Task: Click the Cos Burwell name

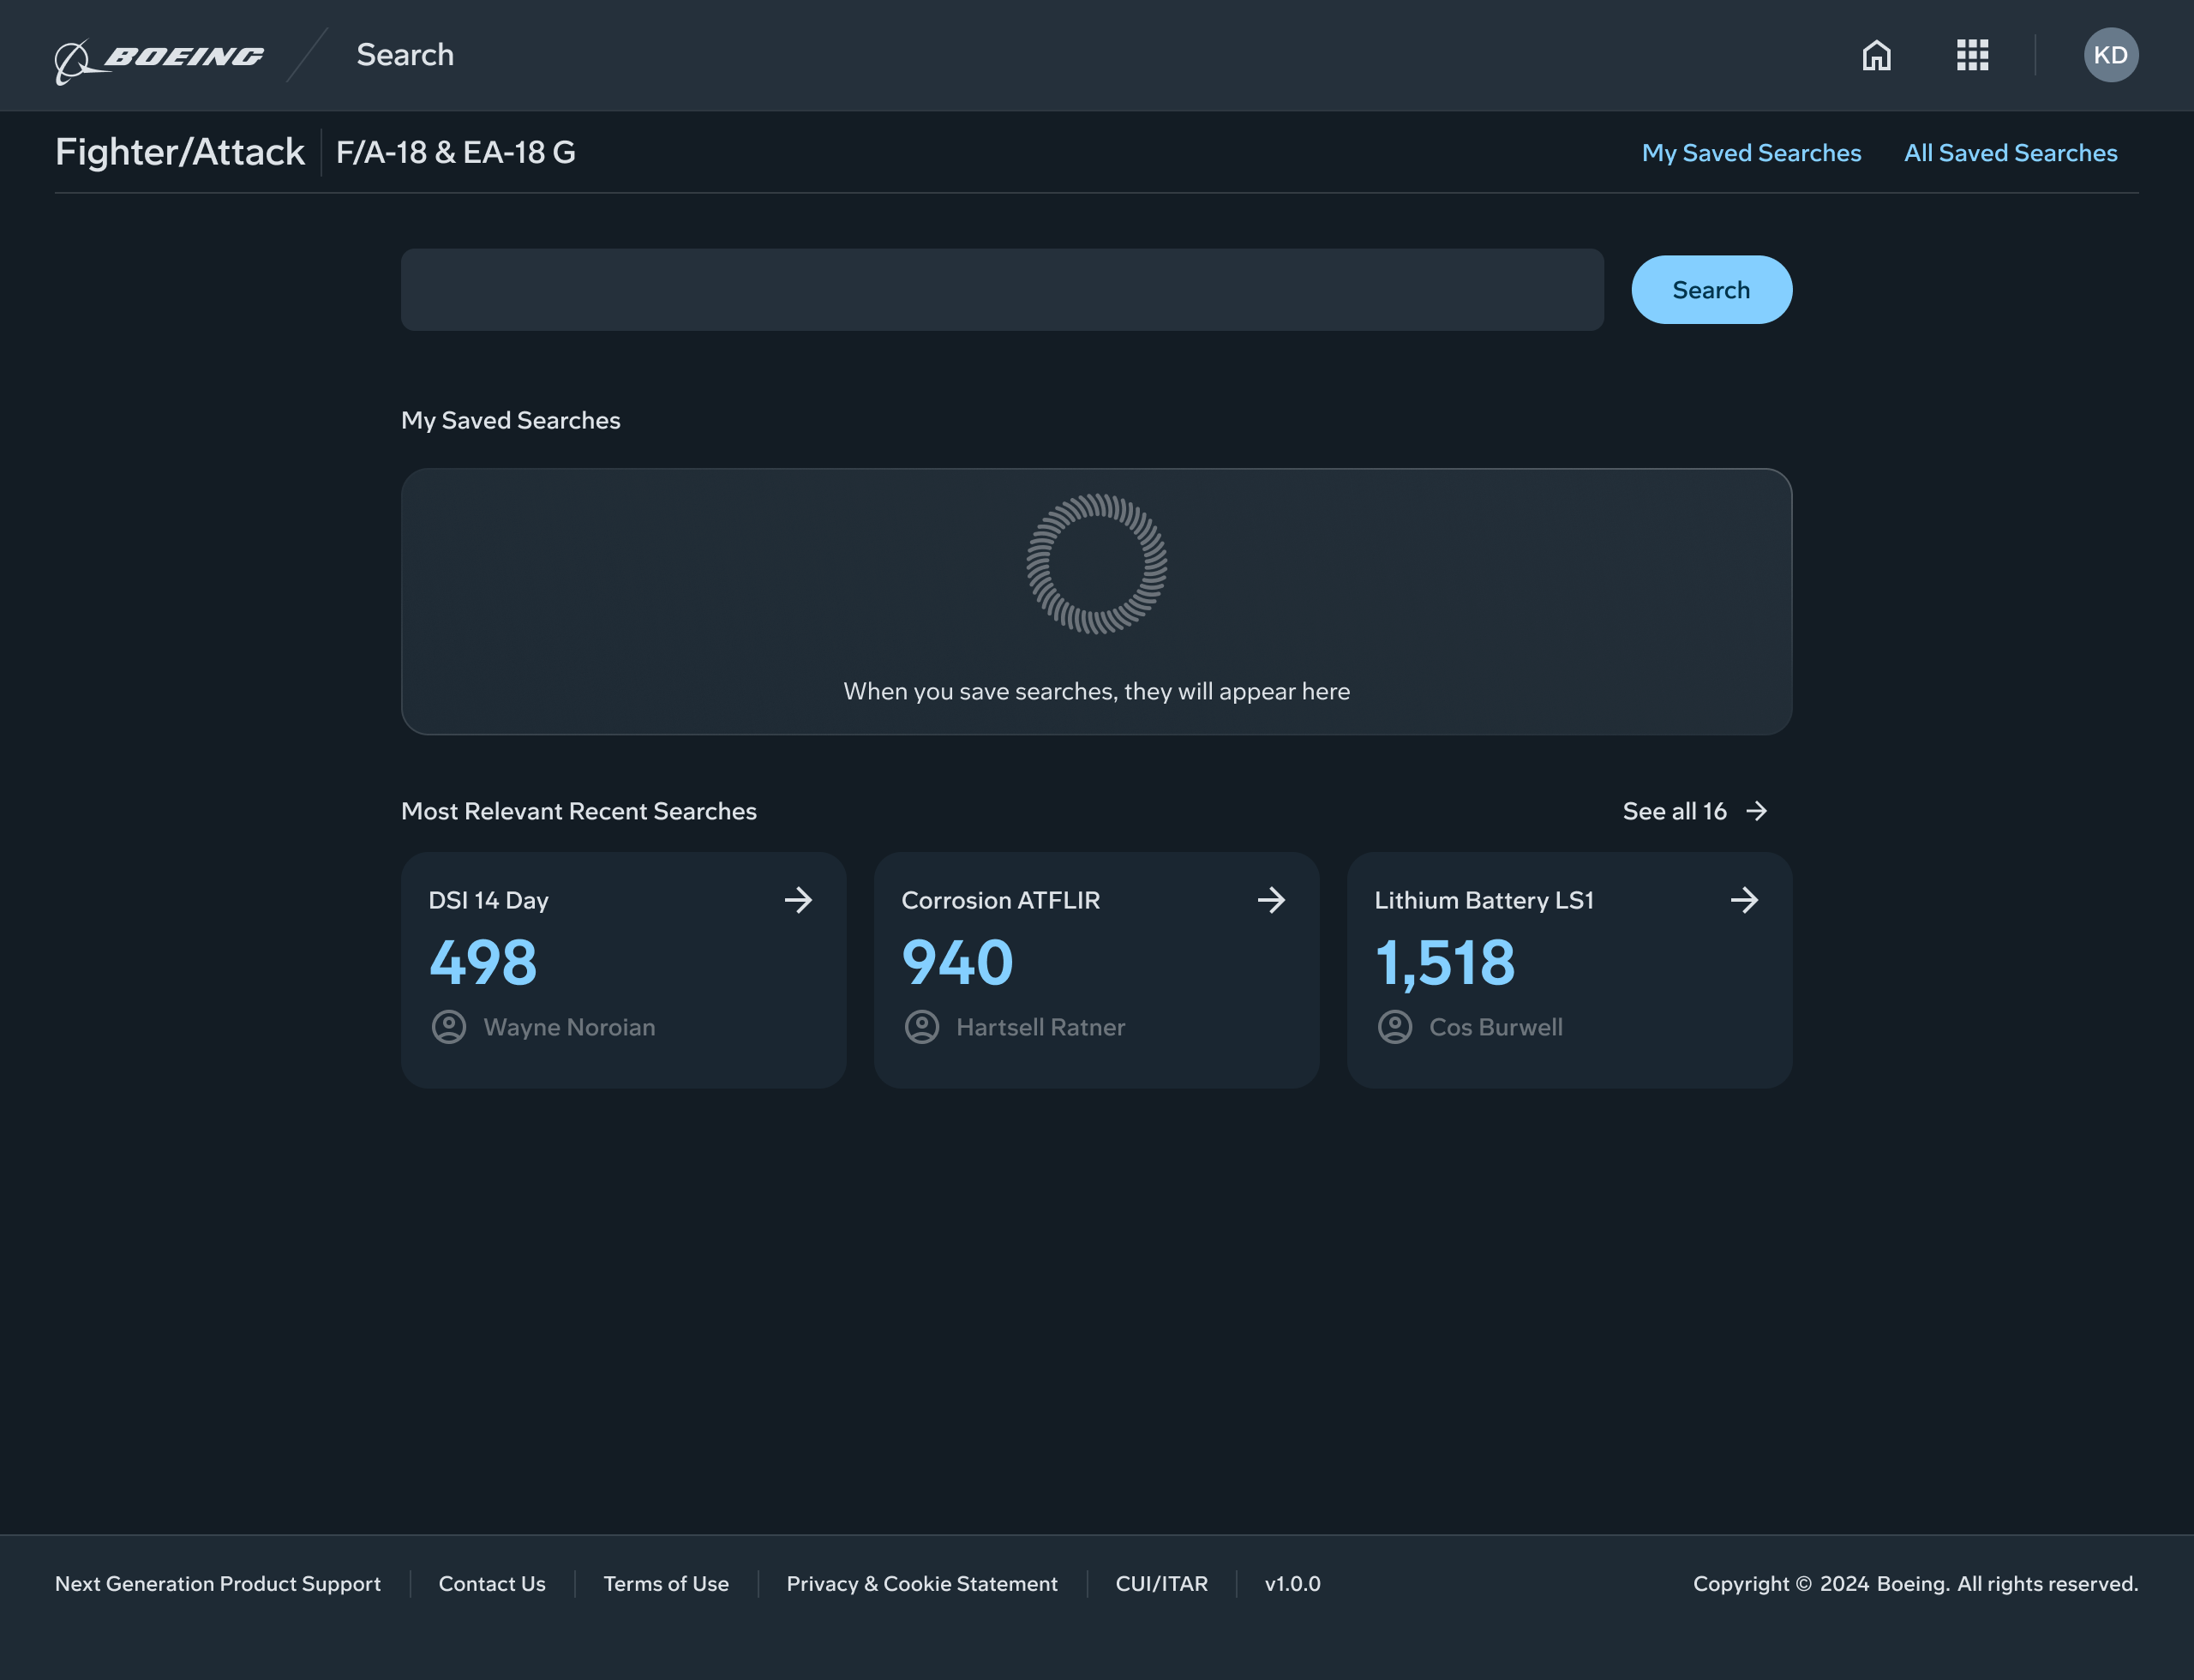Action: [1495, 1027]
